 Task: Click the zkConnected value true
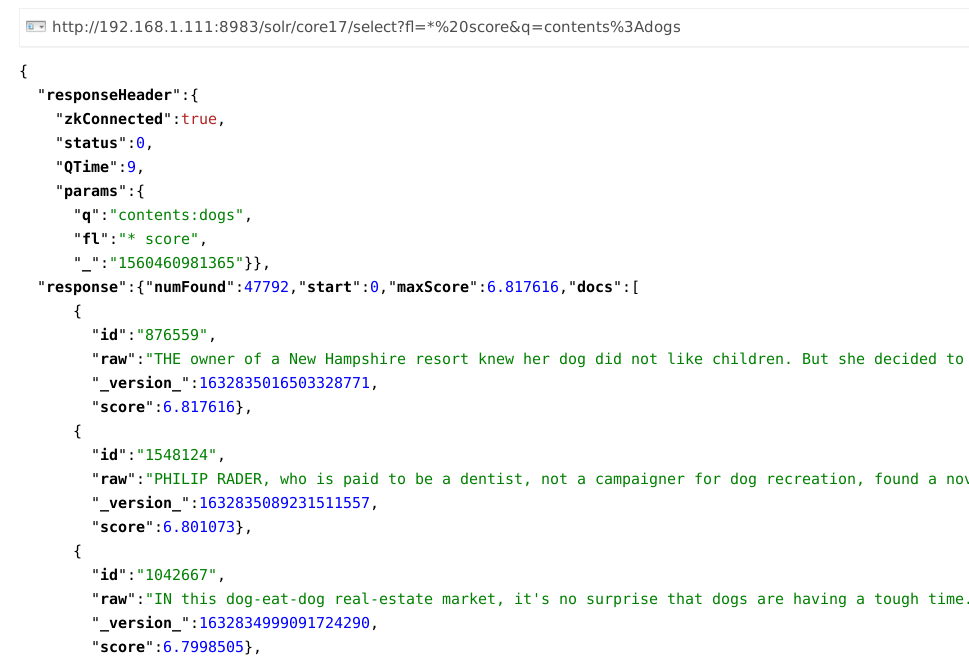(x=199, y=119)
